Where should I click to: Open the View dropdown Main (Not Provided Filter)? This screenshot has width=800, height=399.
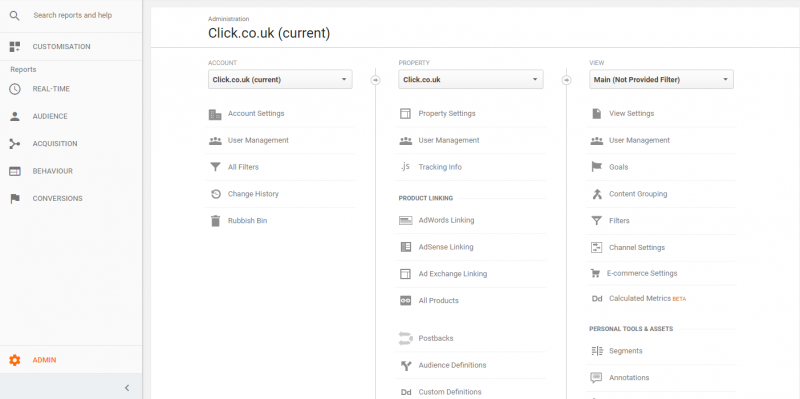tap(661, 80)
